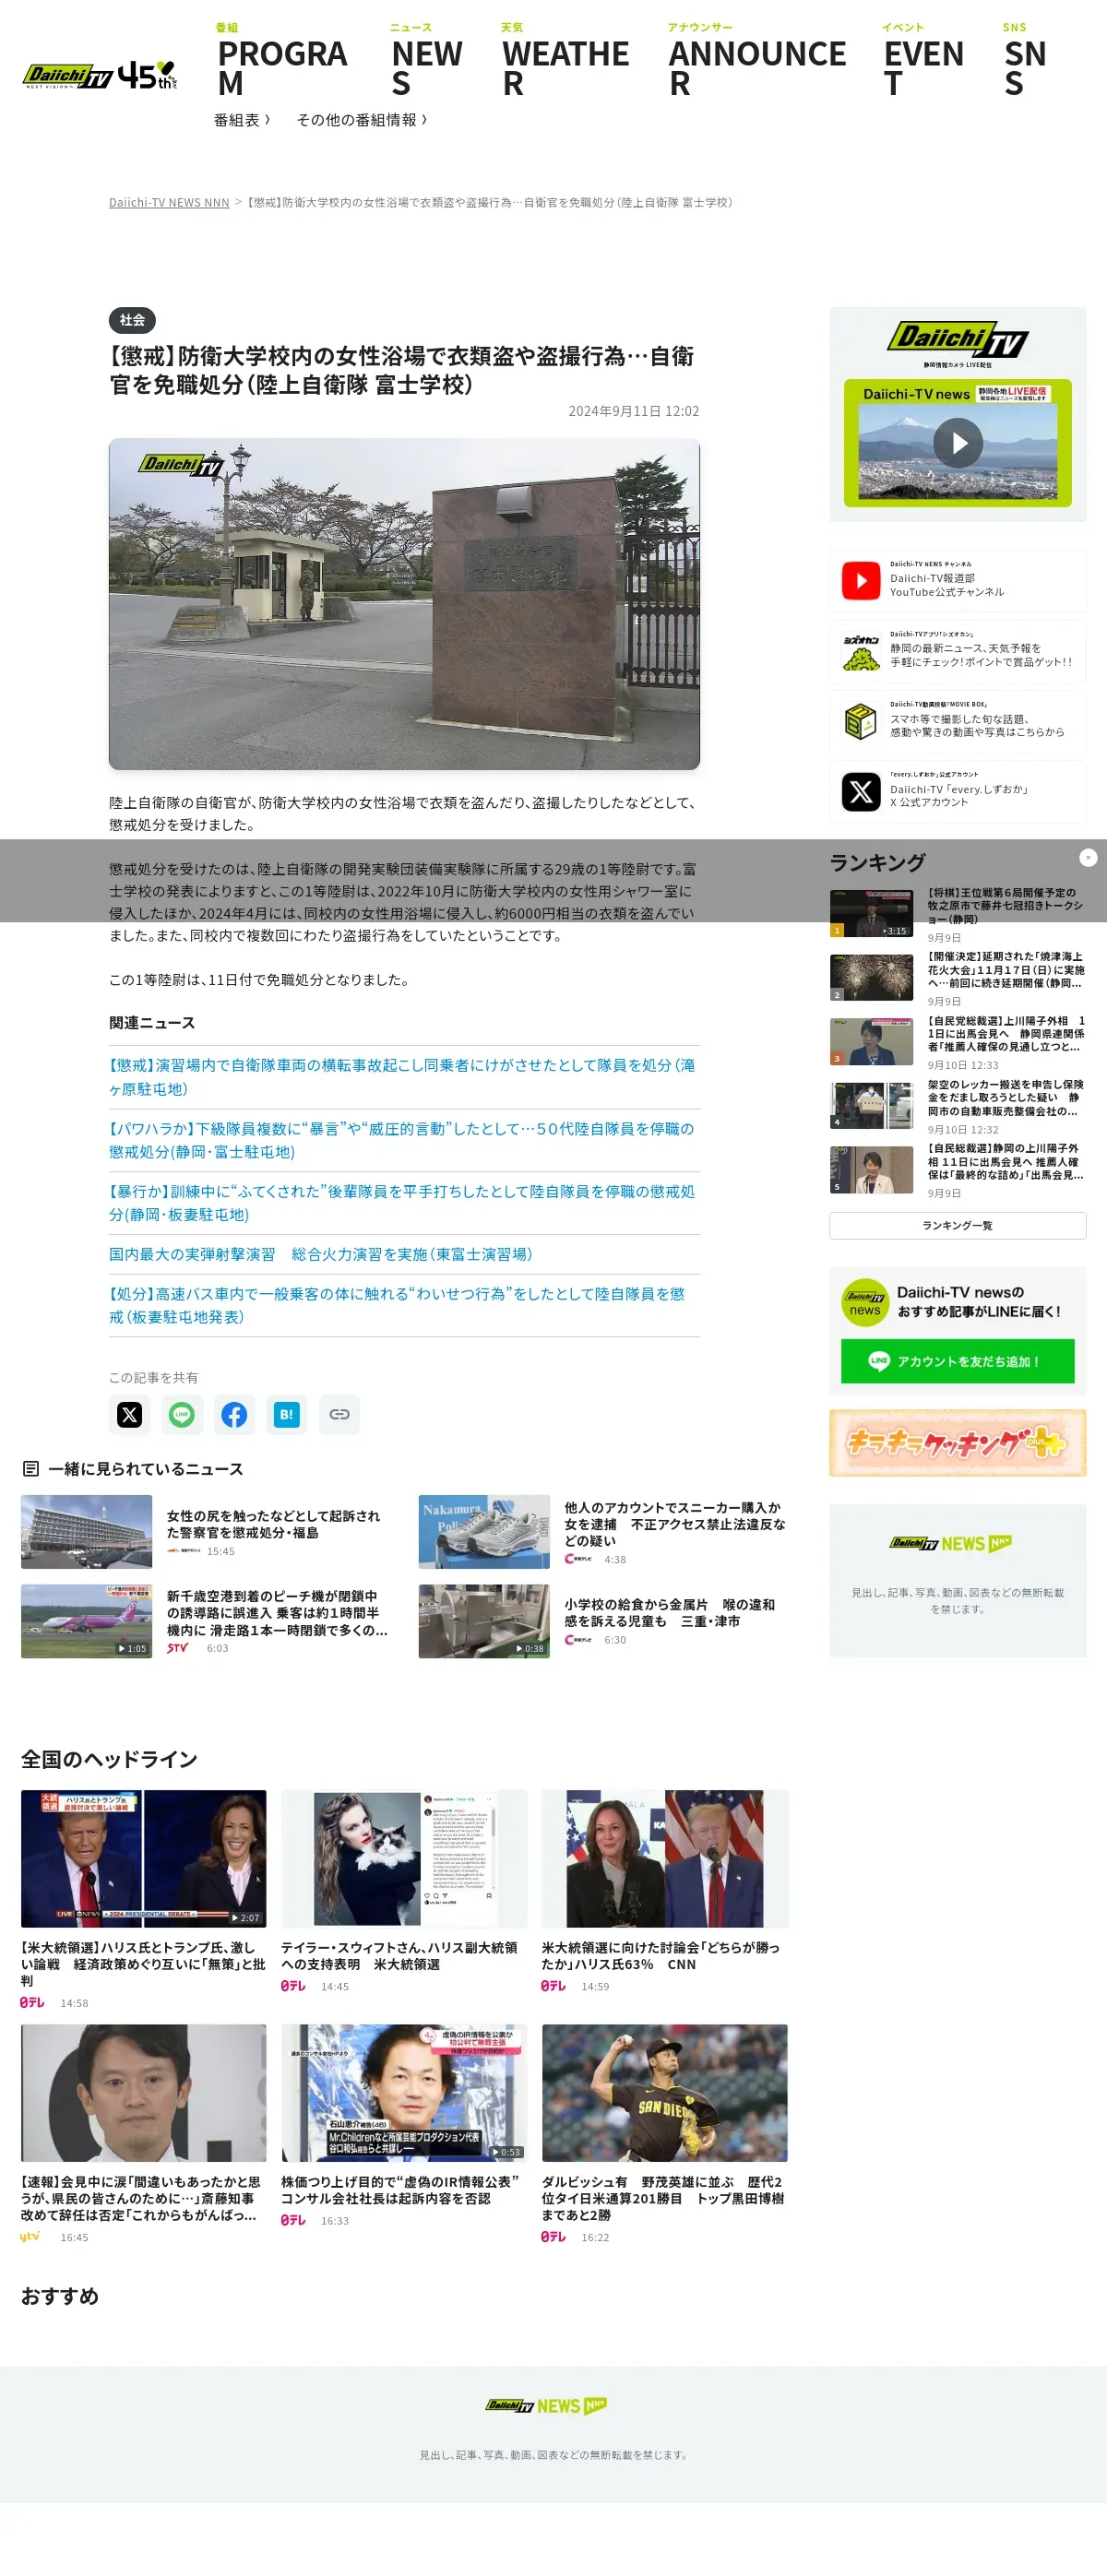The width and height of the screenshot is (1107, 2576).
Task: Share via Hatena Bookmark icon
Action: [x=287, y=1414]
